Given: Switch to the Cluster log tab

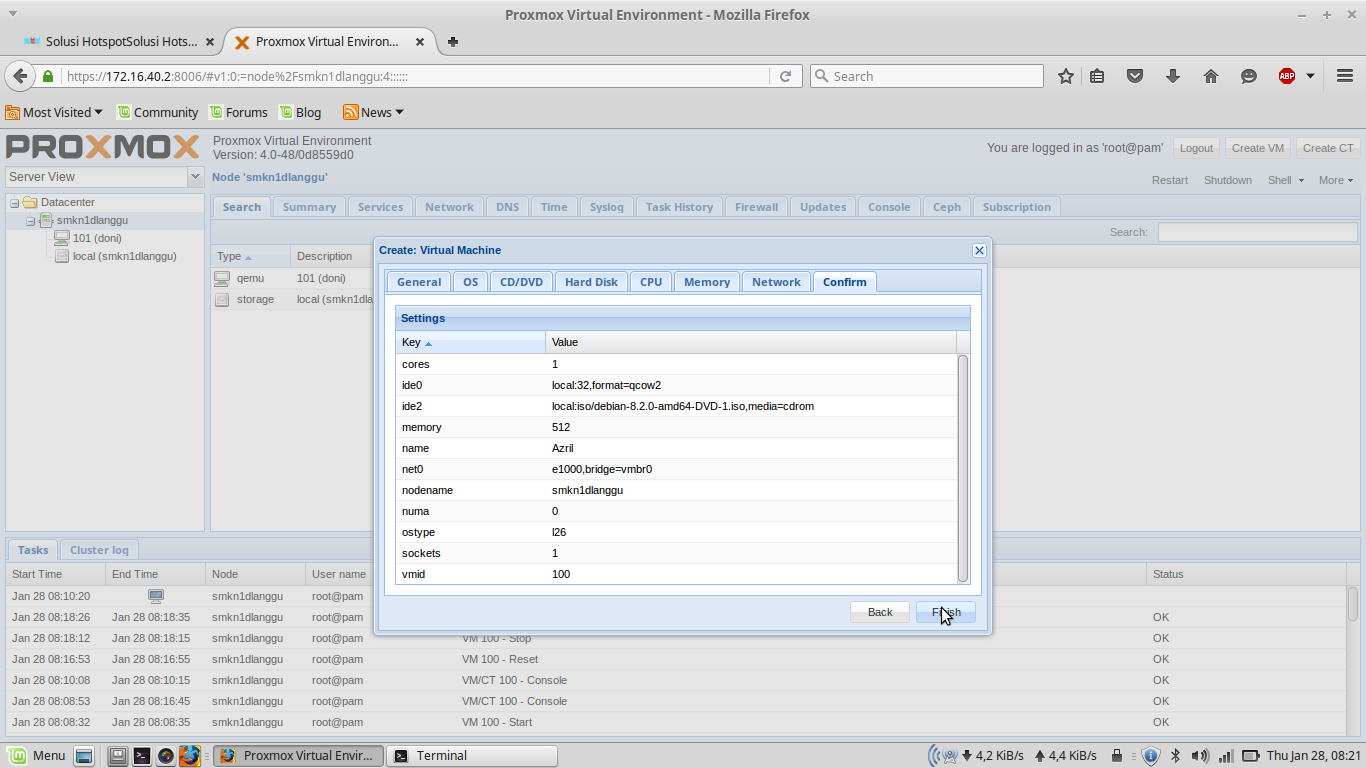Looking at the screenshot, I should [99, 550].
